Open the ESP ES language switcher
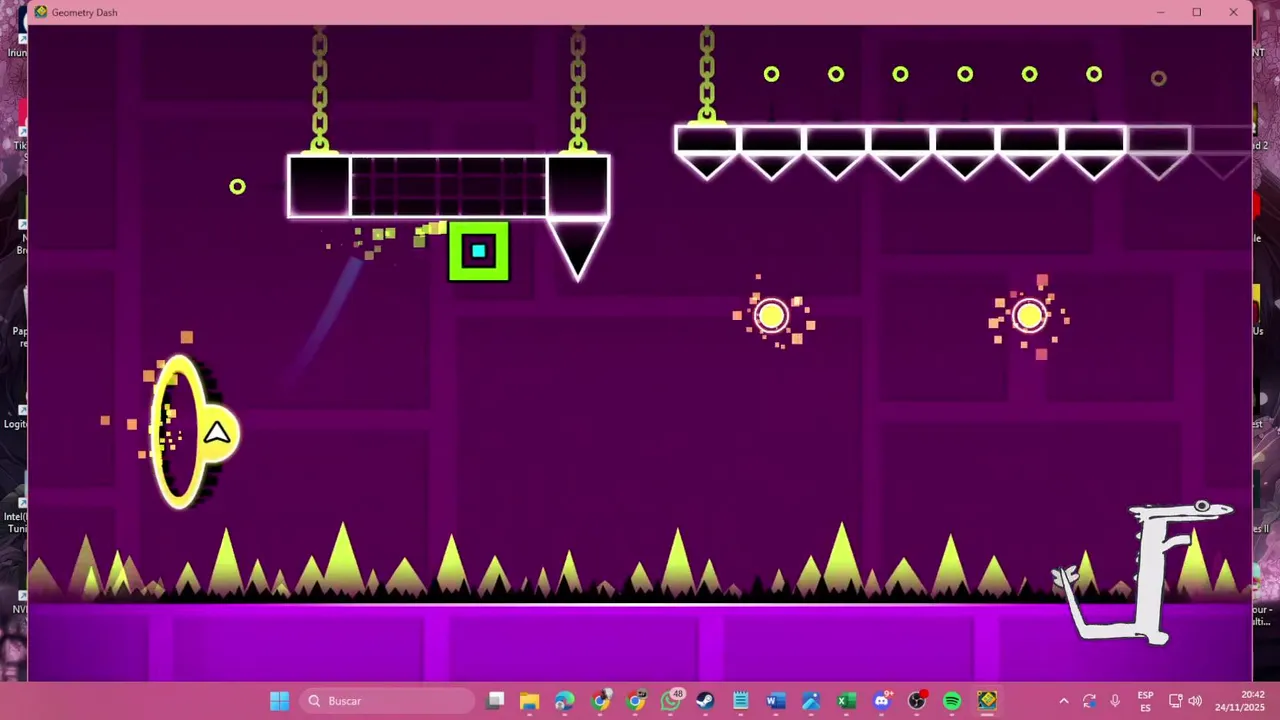 [1145, 701]
